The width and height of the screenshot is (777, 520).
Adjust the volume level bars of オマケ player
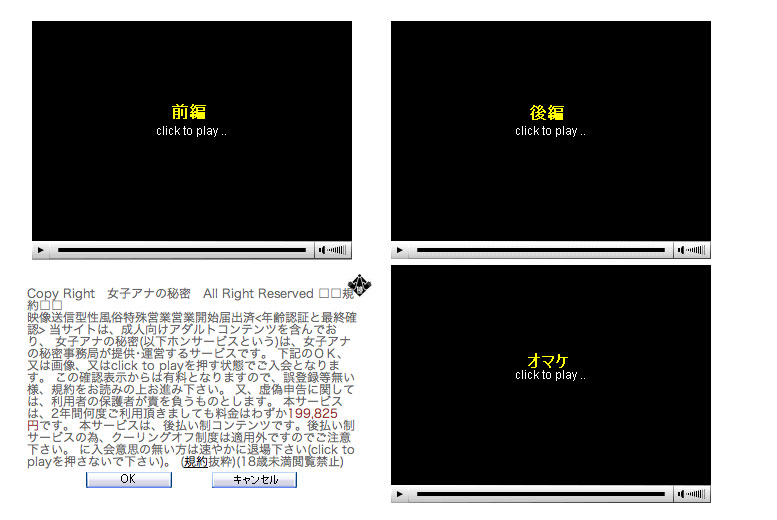click(x=697, y=494)
